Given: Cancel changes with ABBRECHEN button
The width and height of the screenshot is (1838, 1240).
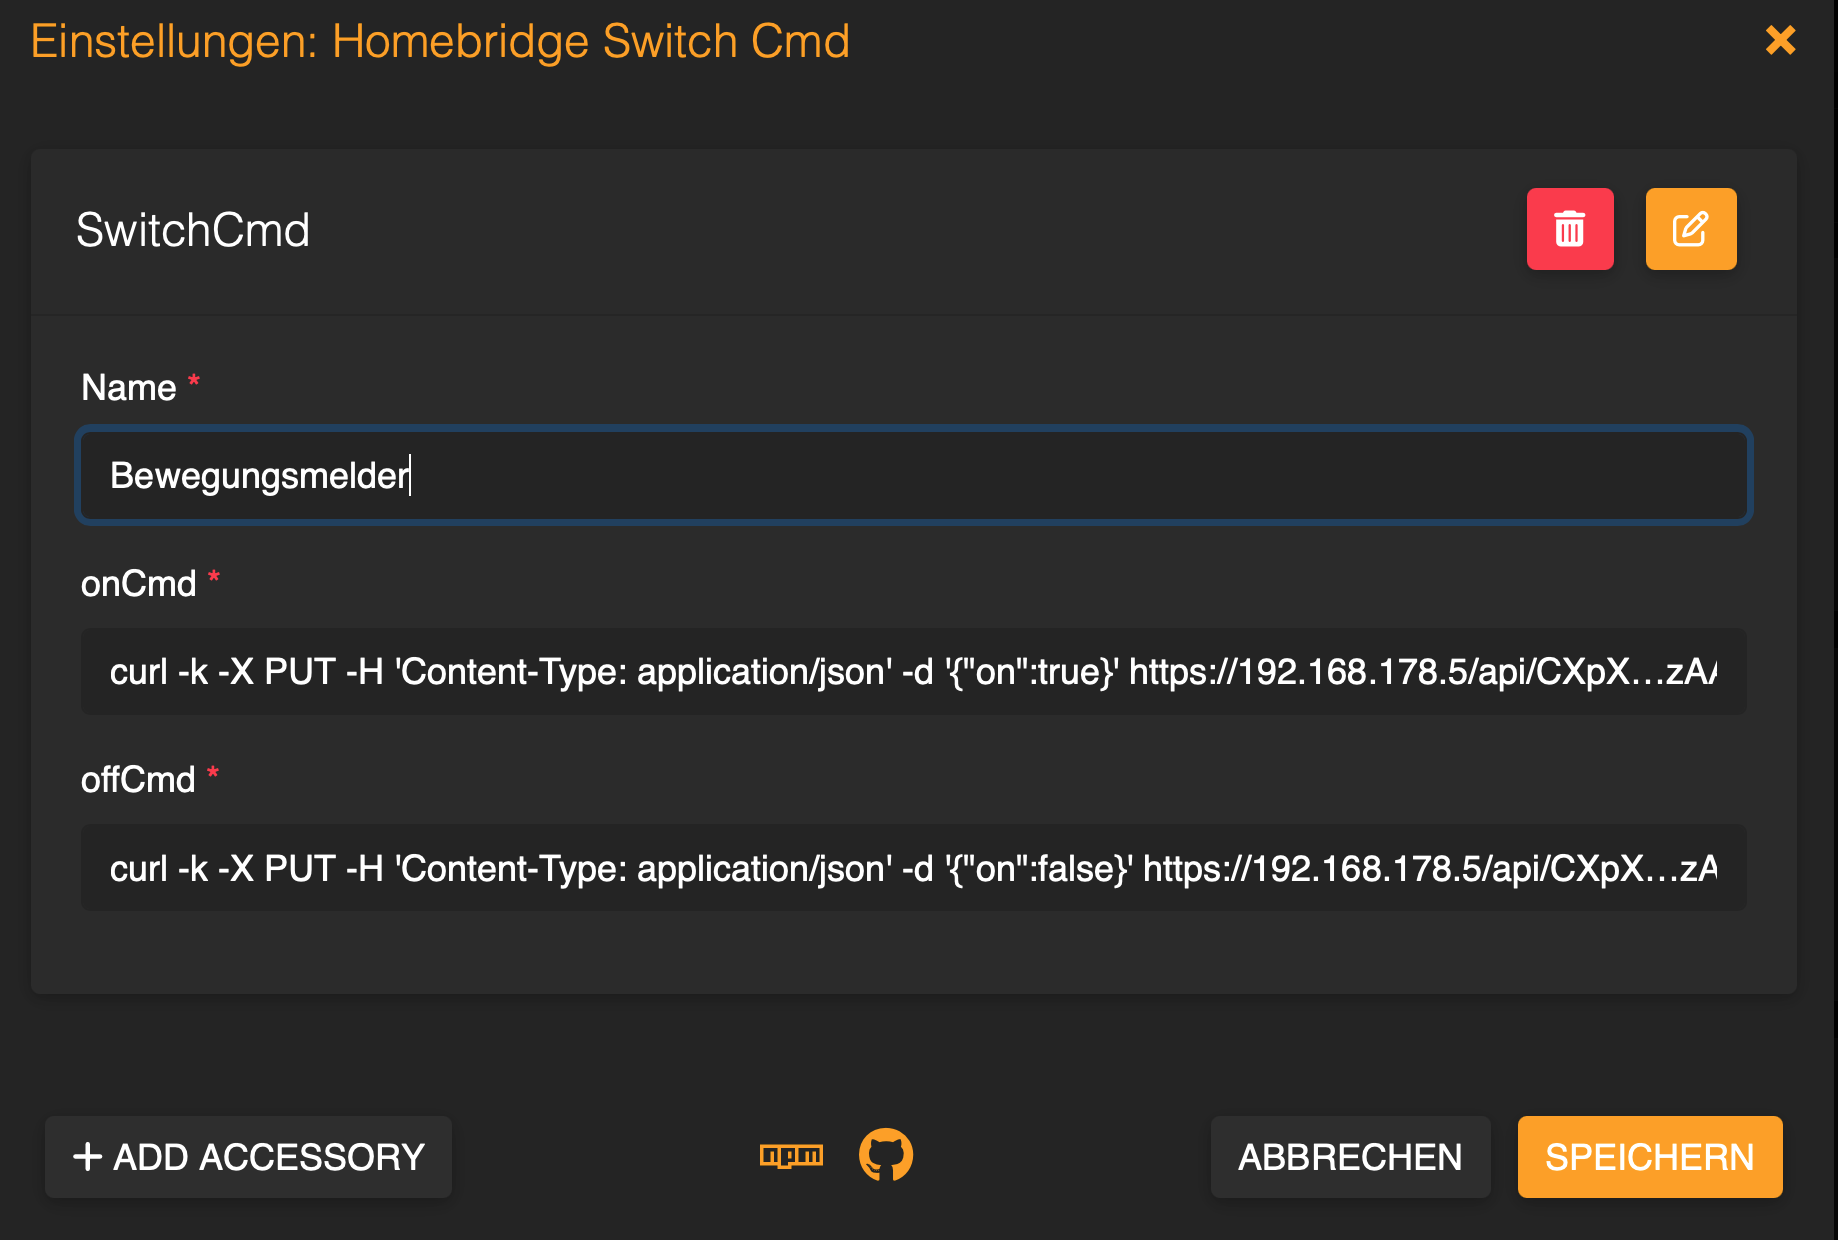Looking at the screenshot, I should tap(1350, 1157).
